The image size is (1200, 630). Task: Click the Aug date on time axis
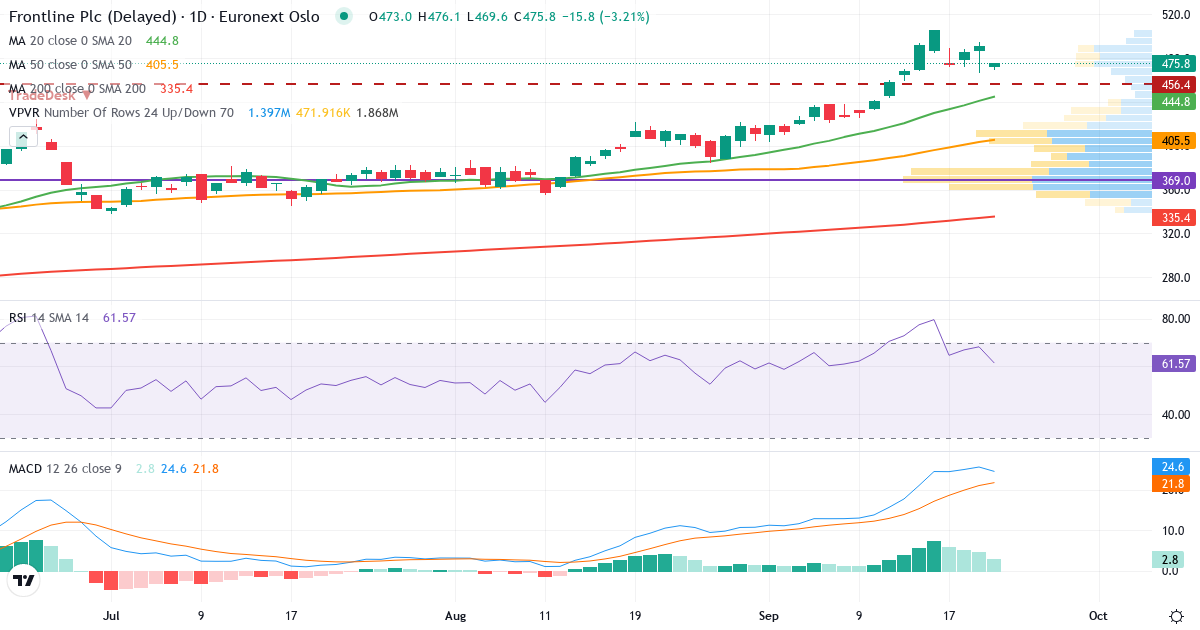pos(456,616)
